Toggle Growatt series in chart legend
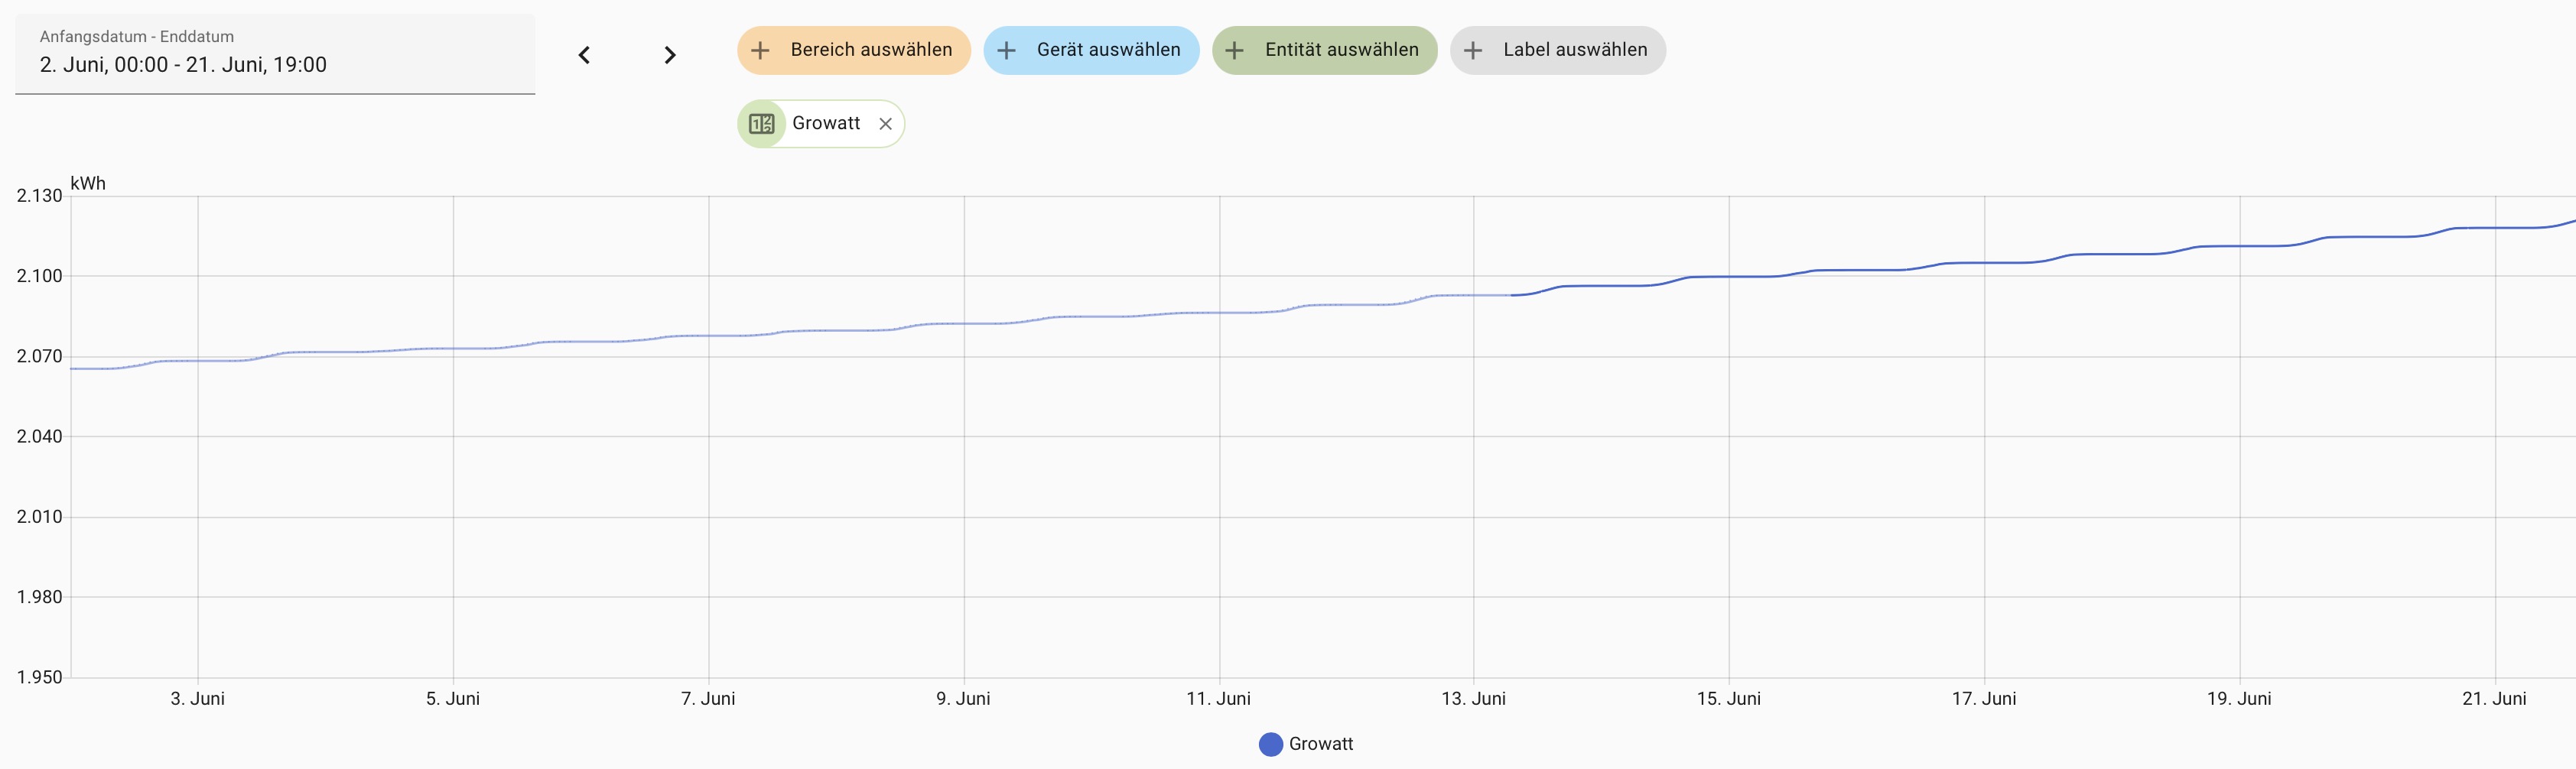Image resolution: width=2576 pixels, height=769 pixels. [1320, 744]
